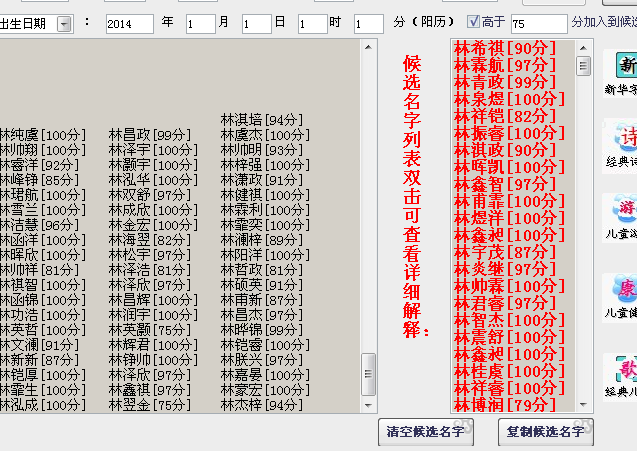This screenshot has height=451, width=637.
Task: Click result name 林梓强[100分]
Action: [265, 165]
